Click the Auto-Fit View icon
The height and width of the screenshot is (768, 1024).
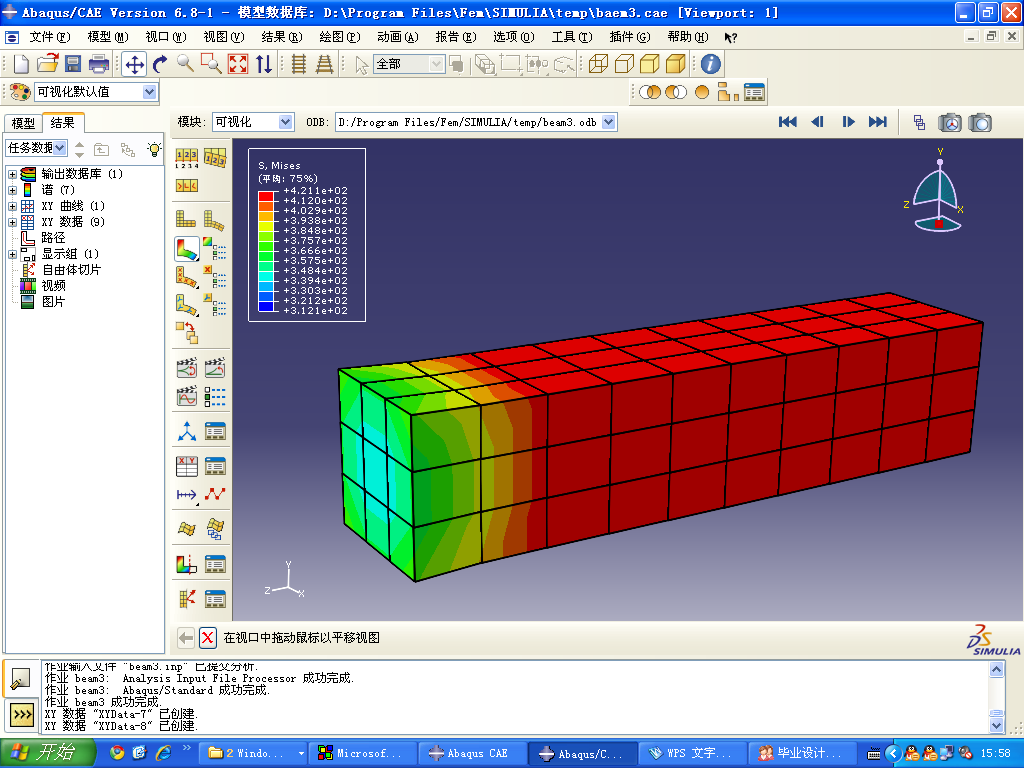pos(238,64)
